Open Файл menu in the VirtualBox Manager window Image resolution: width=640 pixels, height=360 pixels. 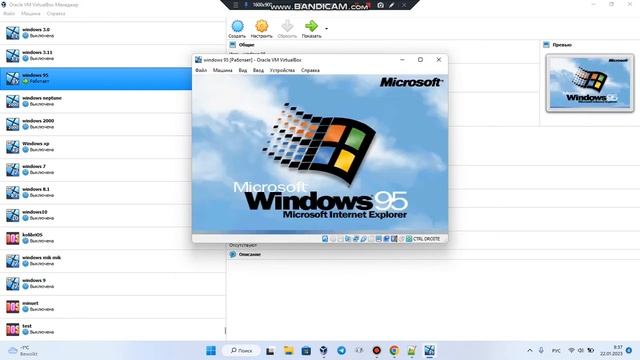tap(9, 13)
